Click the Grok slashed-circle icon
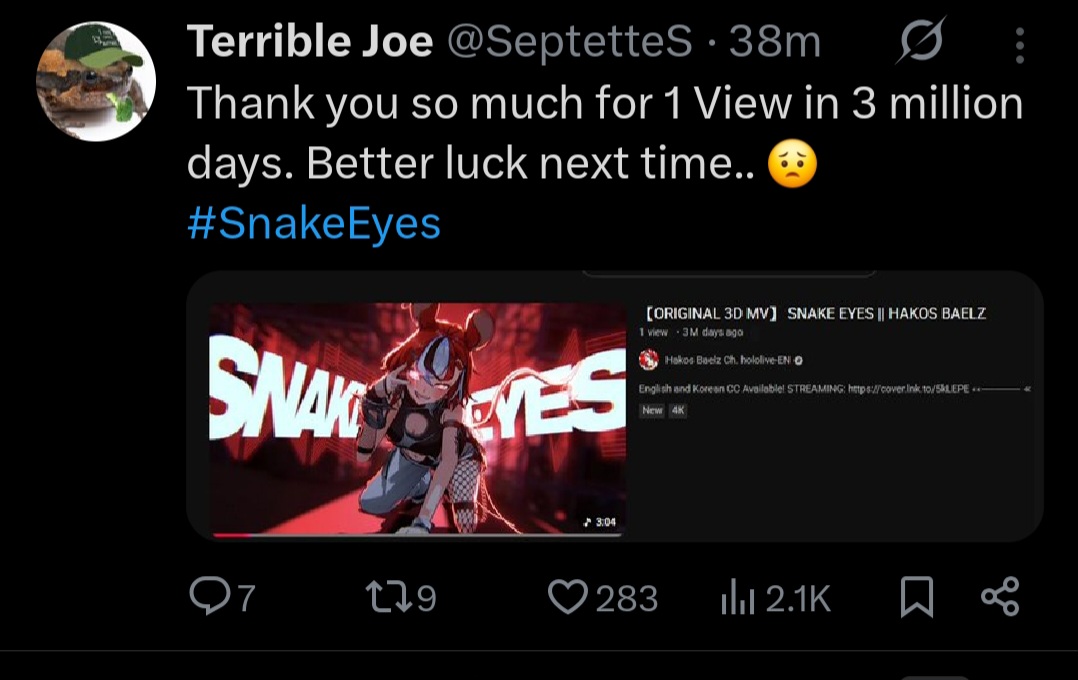 pos(921,43)
